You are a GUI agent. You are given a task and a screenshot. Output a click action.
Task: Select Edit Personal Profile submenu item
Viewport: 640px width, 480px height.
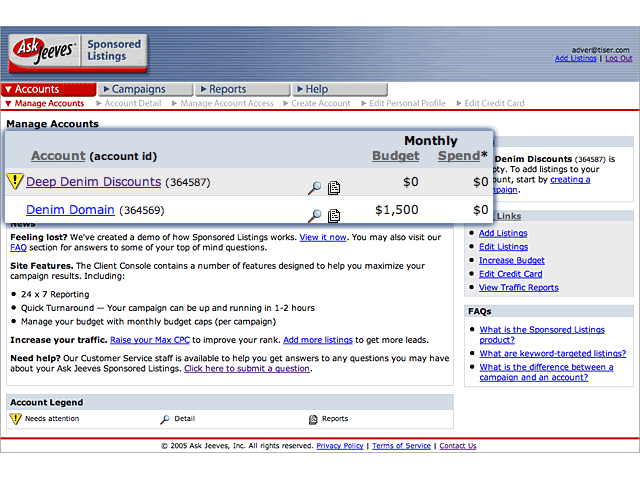click(x=407, y=103)
